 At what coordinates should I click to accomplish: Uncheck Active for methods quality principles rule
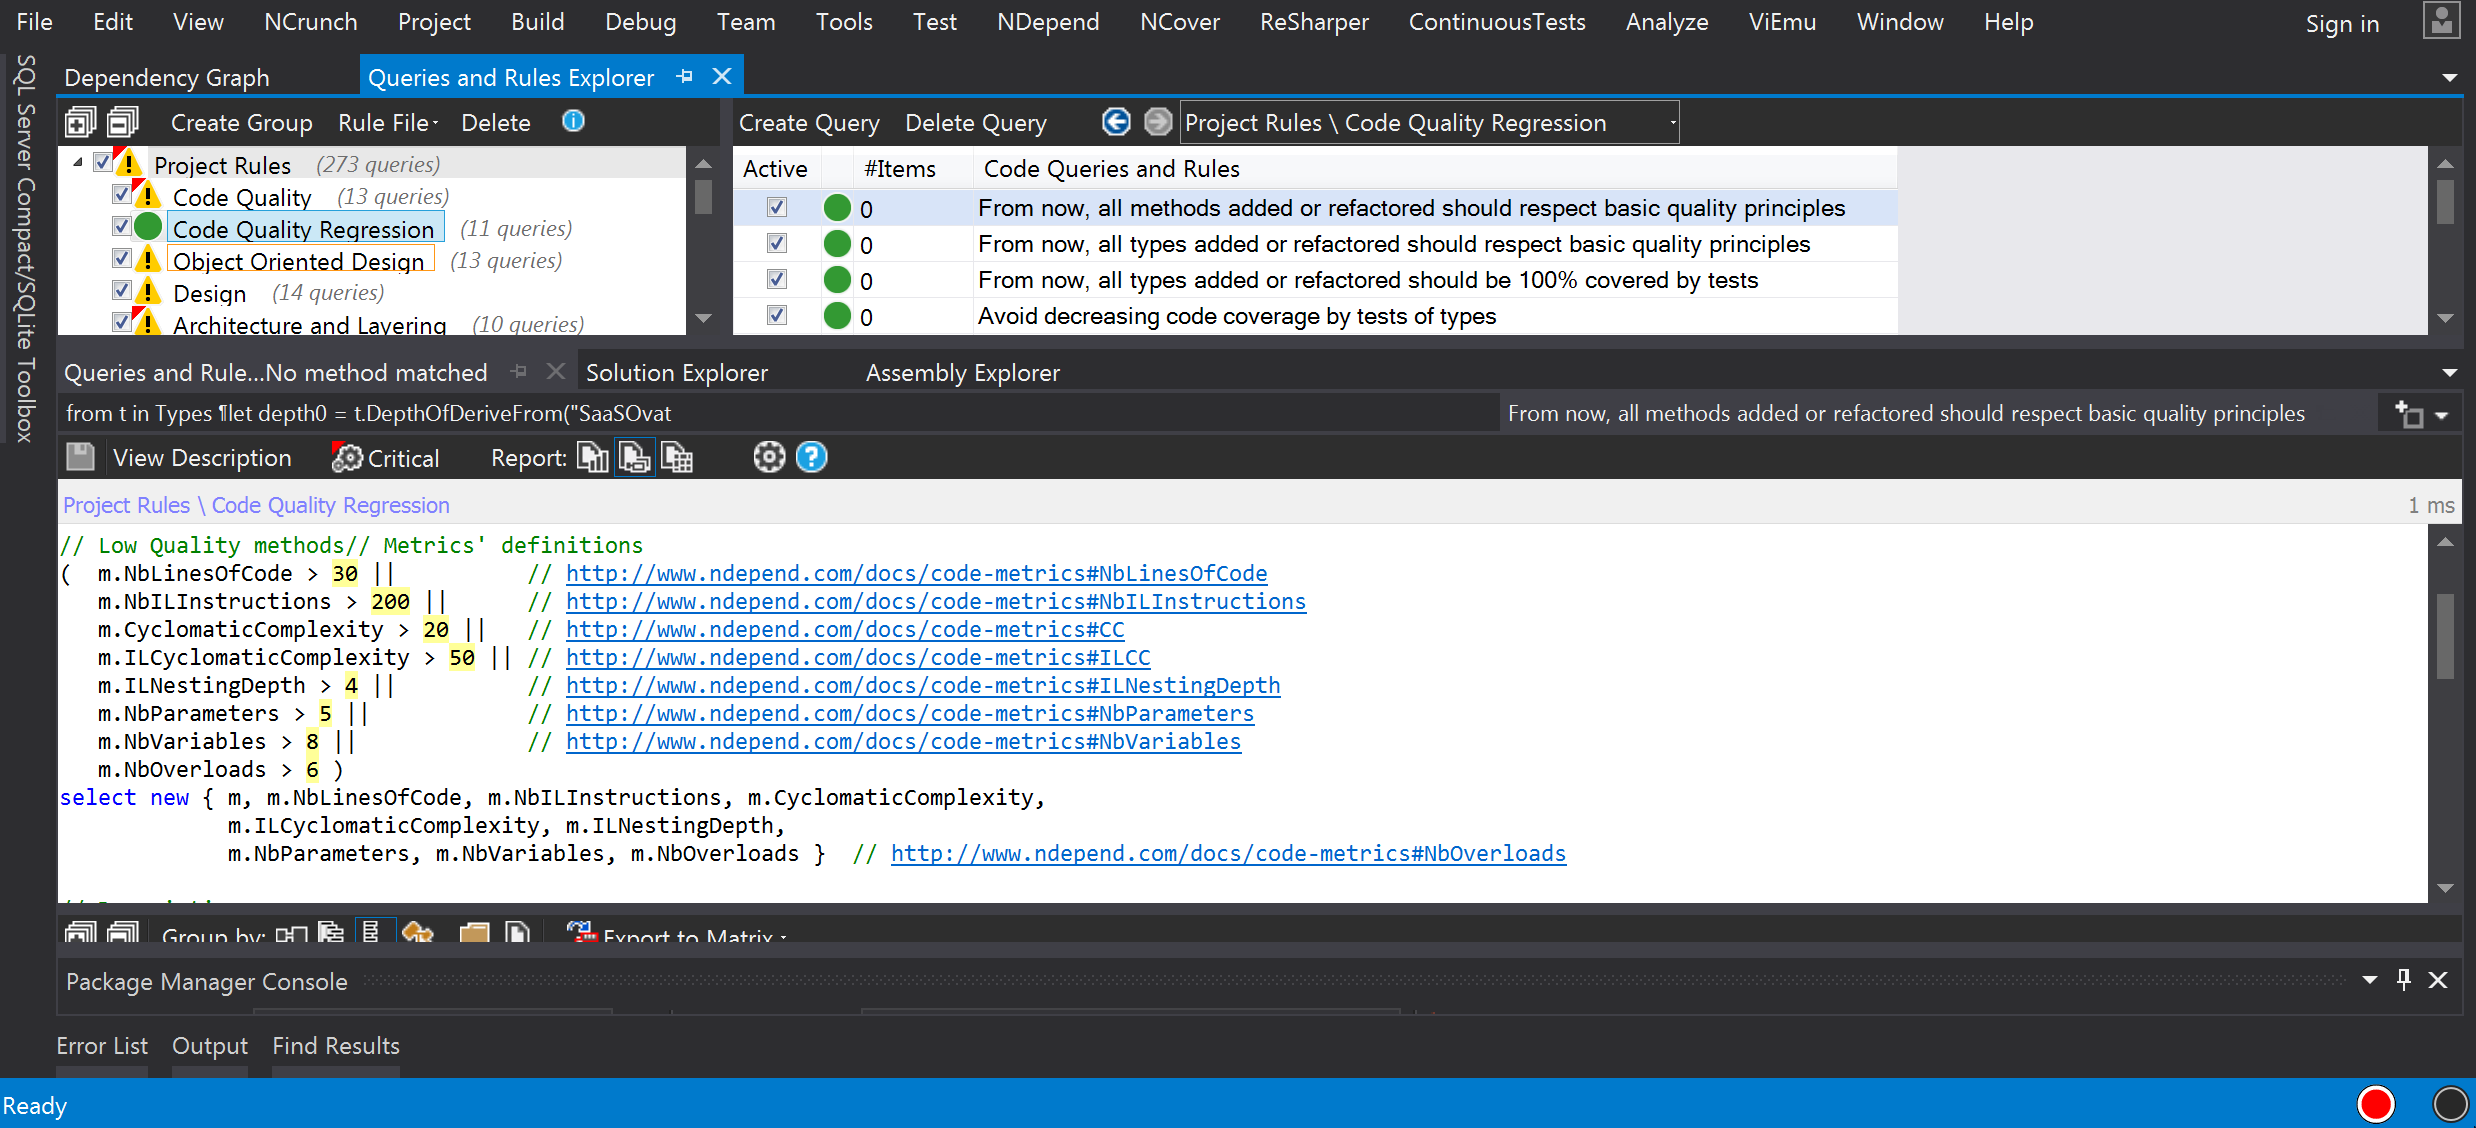pyautogui.click(x=777, y=207)
